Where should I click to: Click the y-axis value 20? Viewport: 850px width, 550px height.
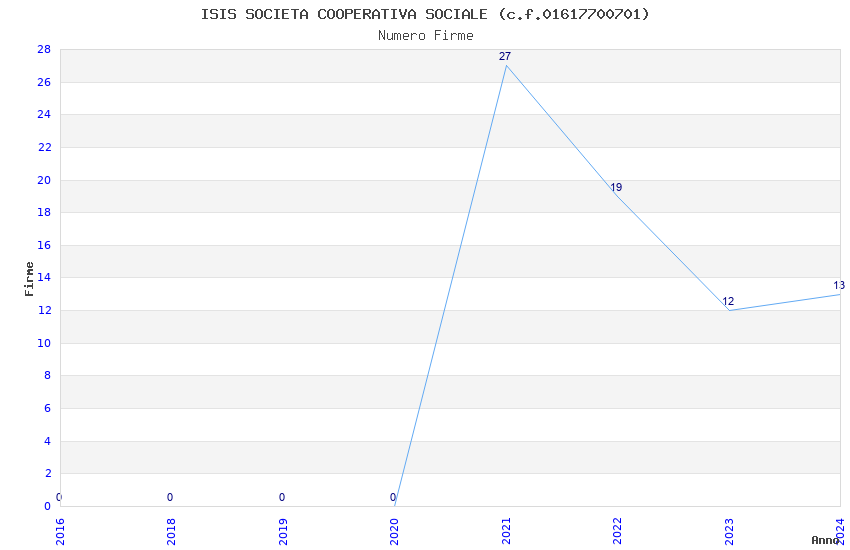[x=44, y=180]
